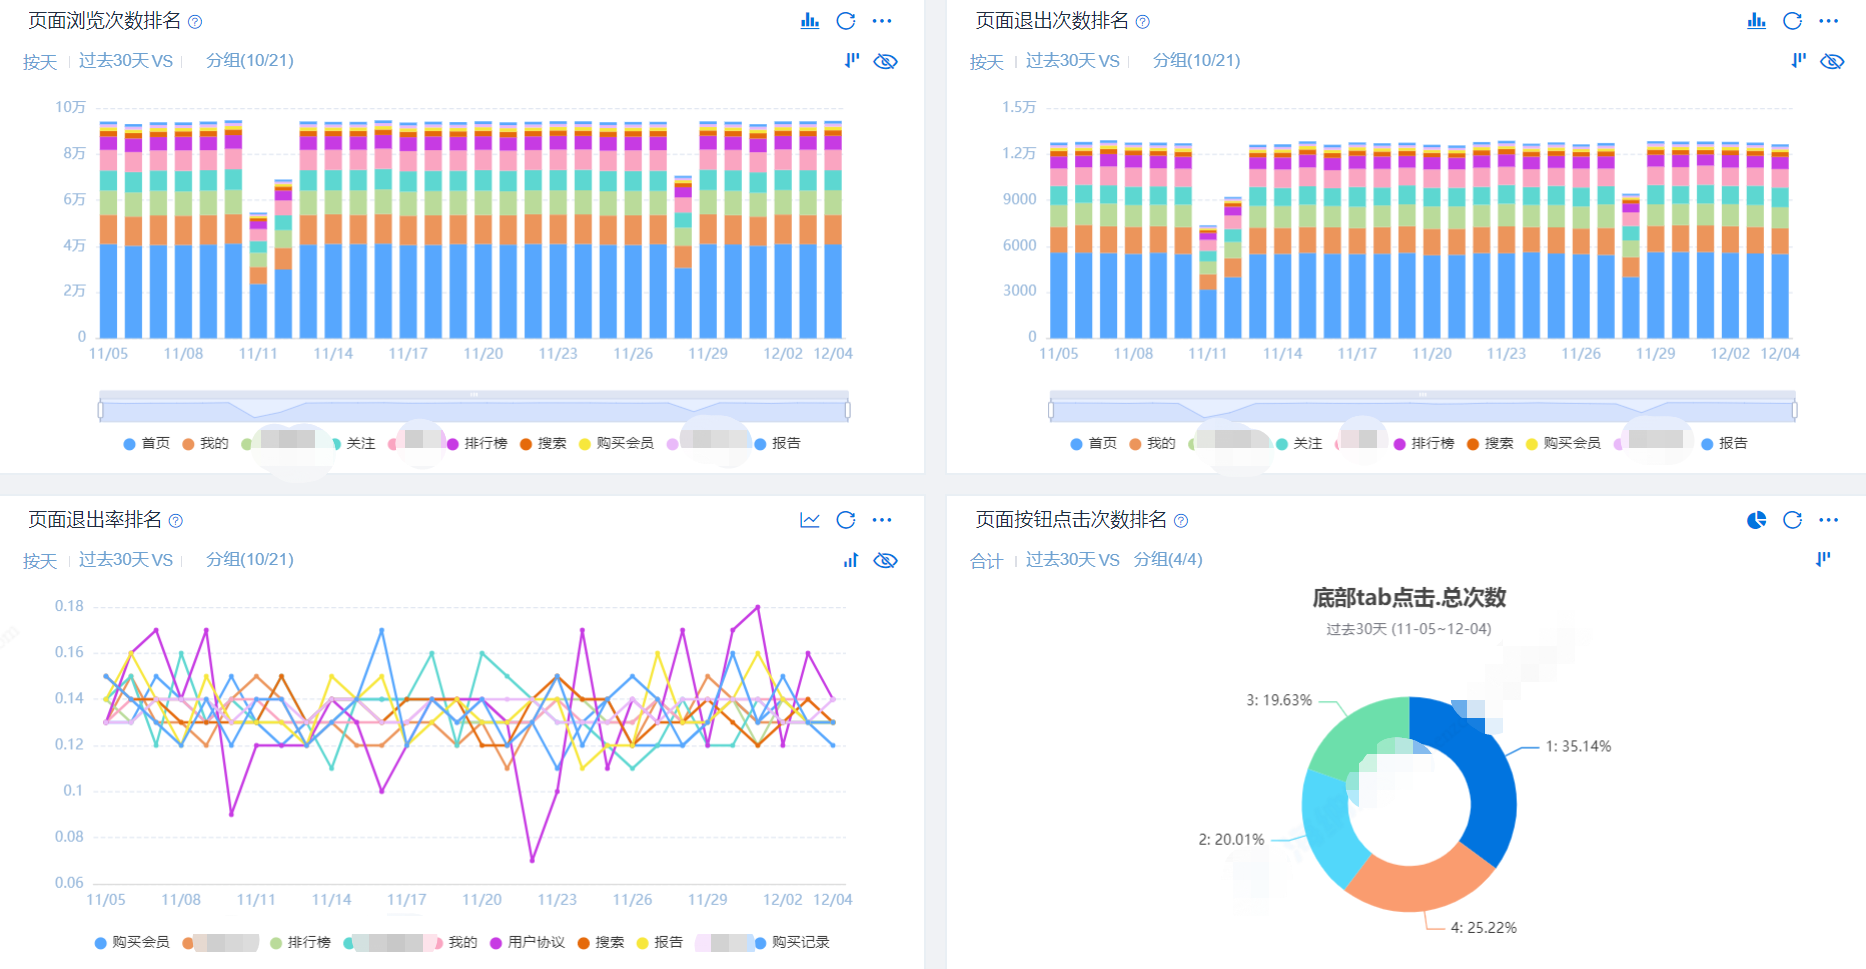
Task: Toggle 搜索 legend in 页面浏览次数排名 chart
Action: (x=543, y=444)
